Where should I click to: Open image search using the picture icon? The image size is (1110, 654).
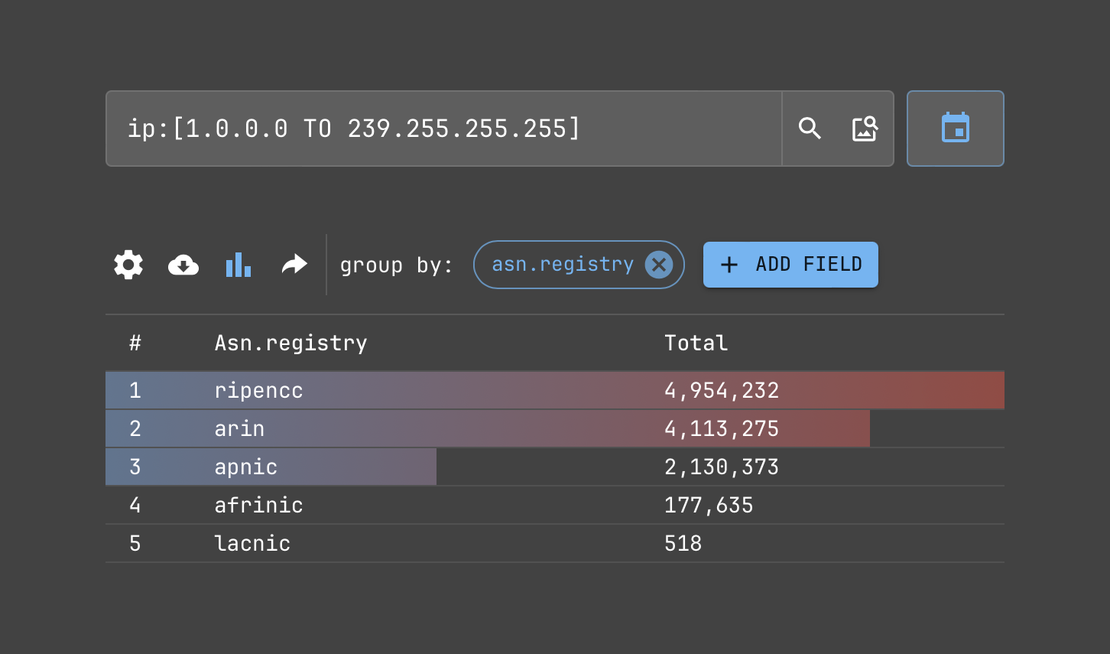[x=864, y=128]
